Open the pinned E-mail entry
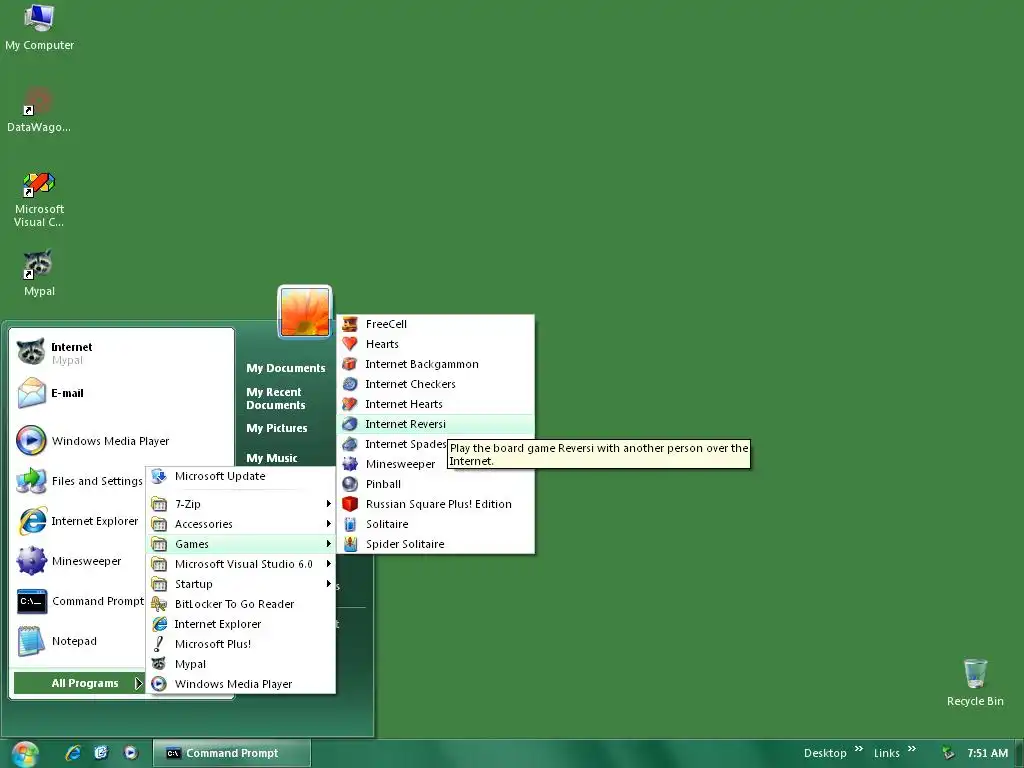 coord(122,393)
